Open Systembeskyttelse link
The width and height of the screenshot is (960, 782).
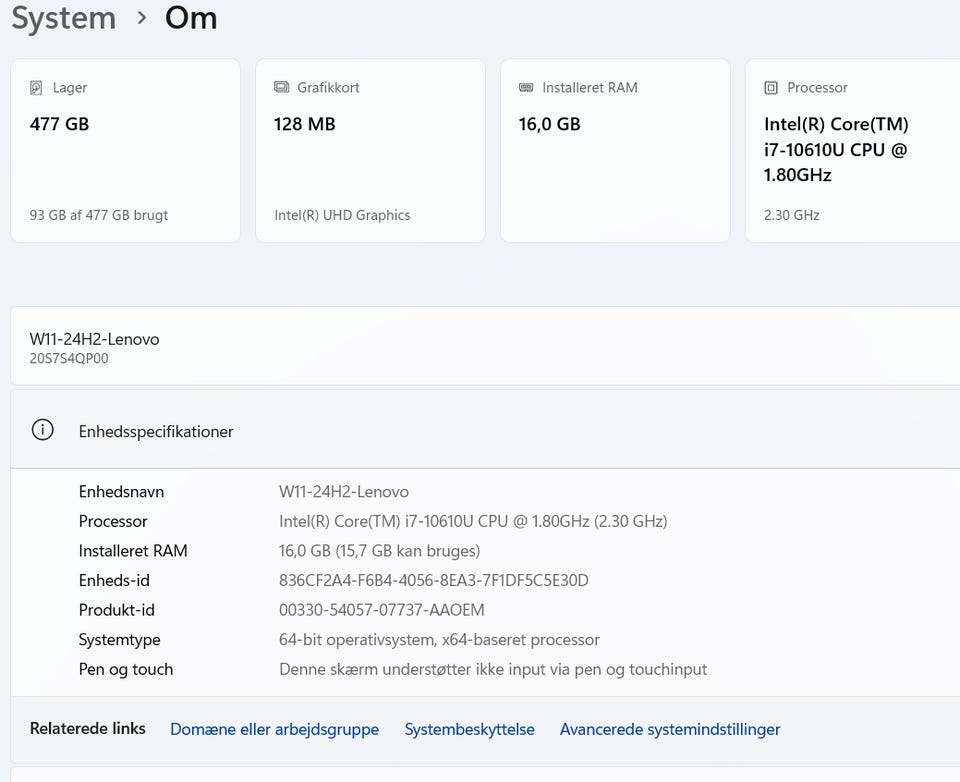pos(469,729)
